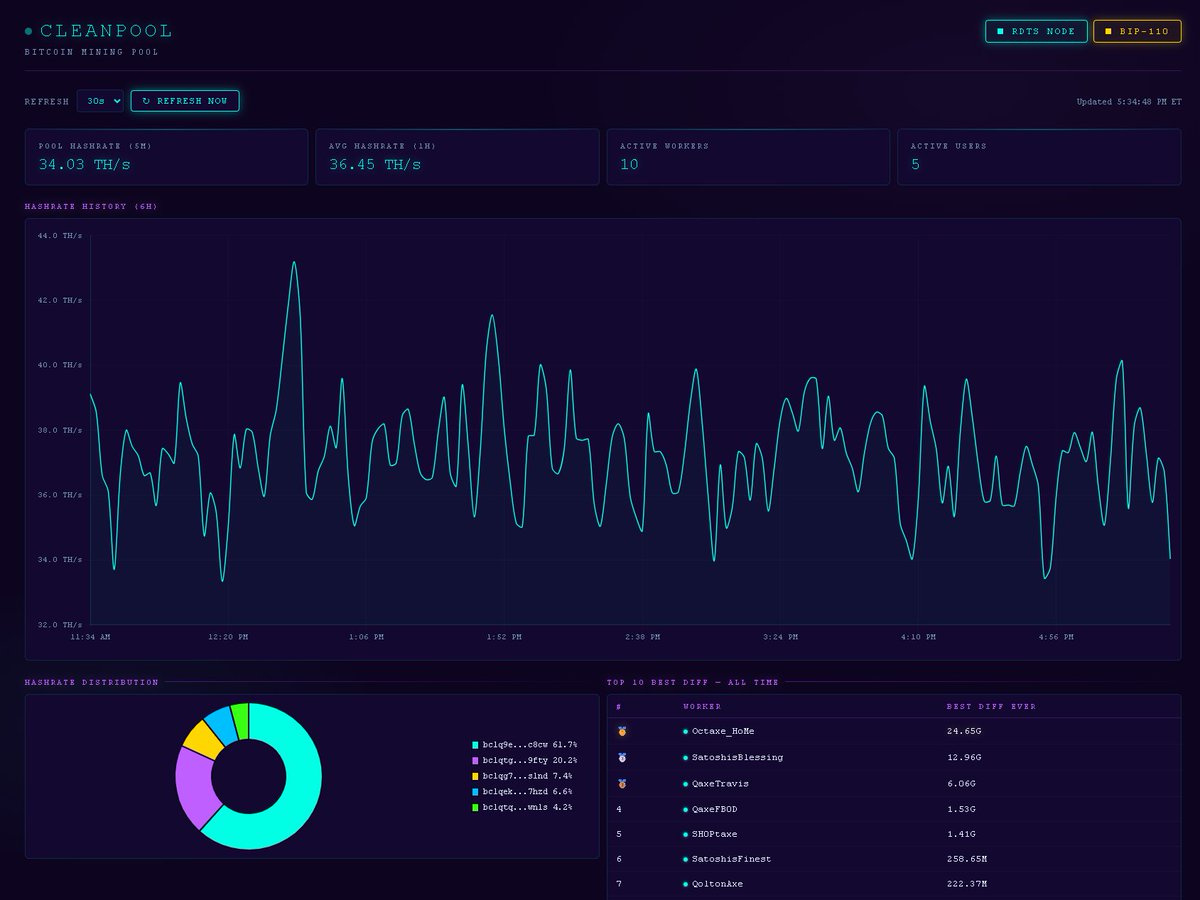Select the QoltonAxe worker name

coord(717,884)
